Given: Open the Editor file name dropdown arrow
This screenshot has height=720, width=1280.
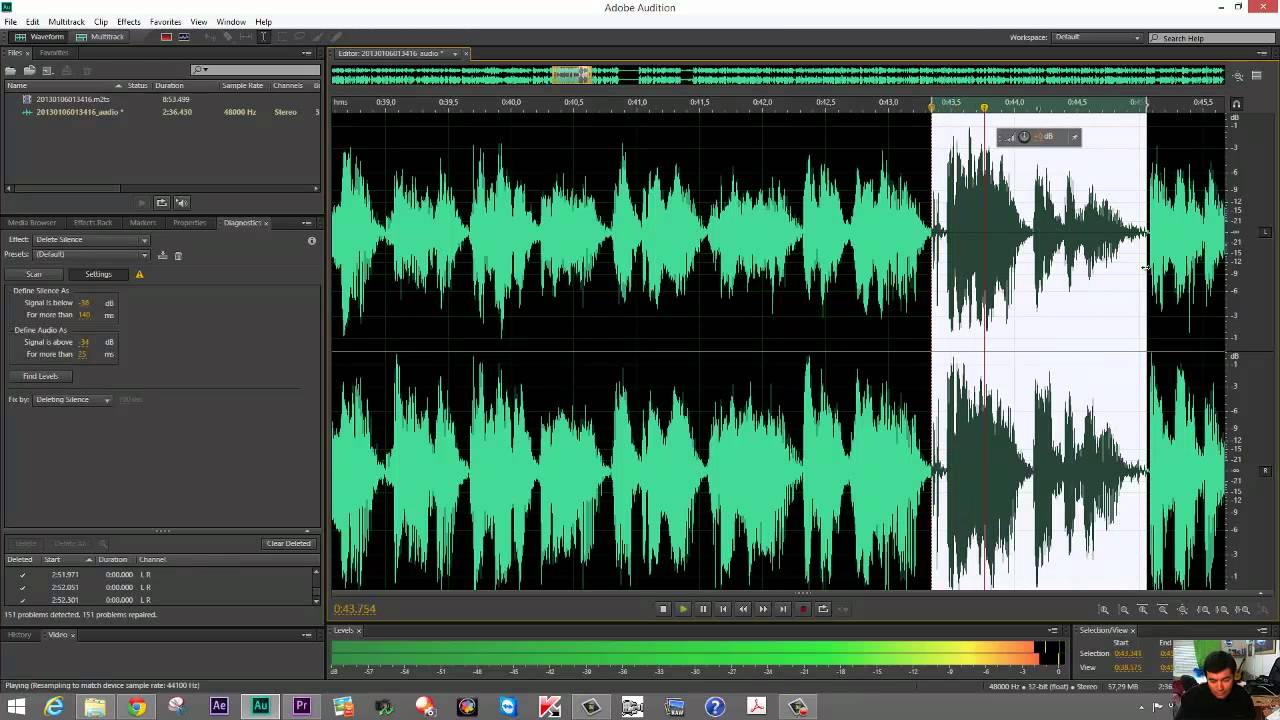Looking at the screenshot, I should pos(455,53).
